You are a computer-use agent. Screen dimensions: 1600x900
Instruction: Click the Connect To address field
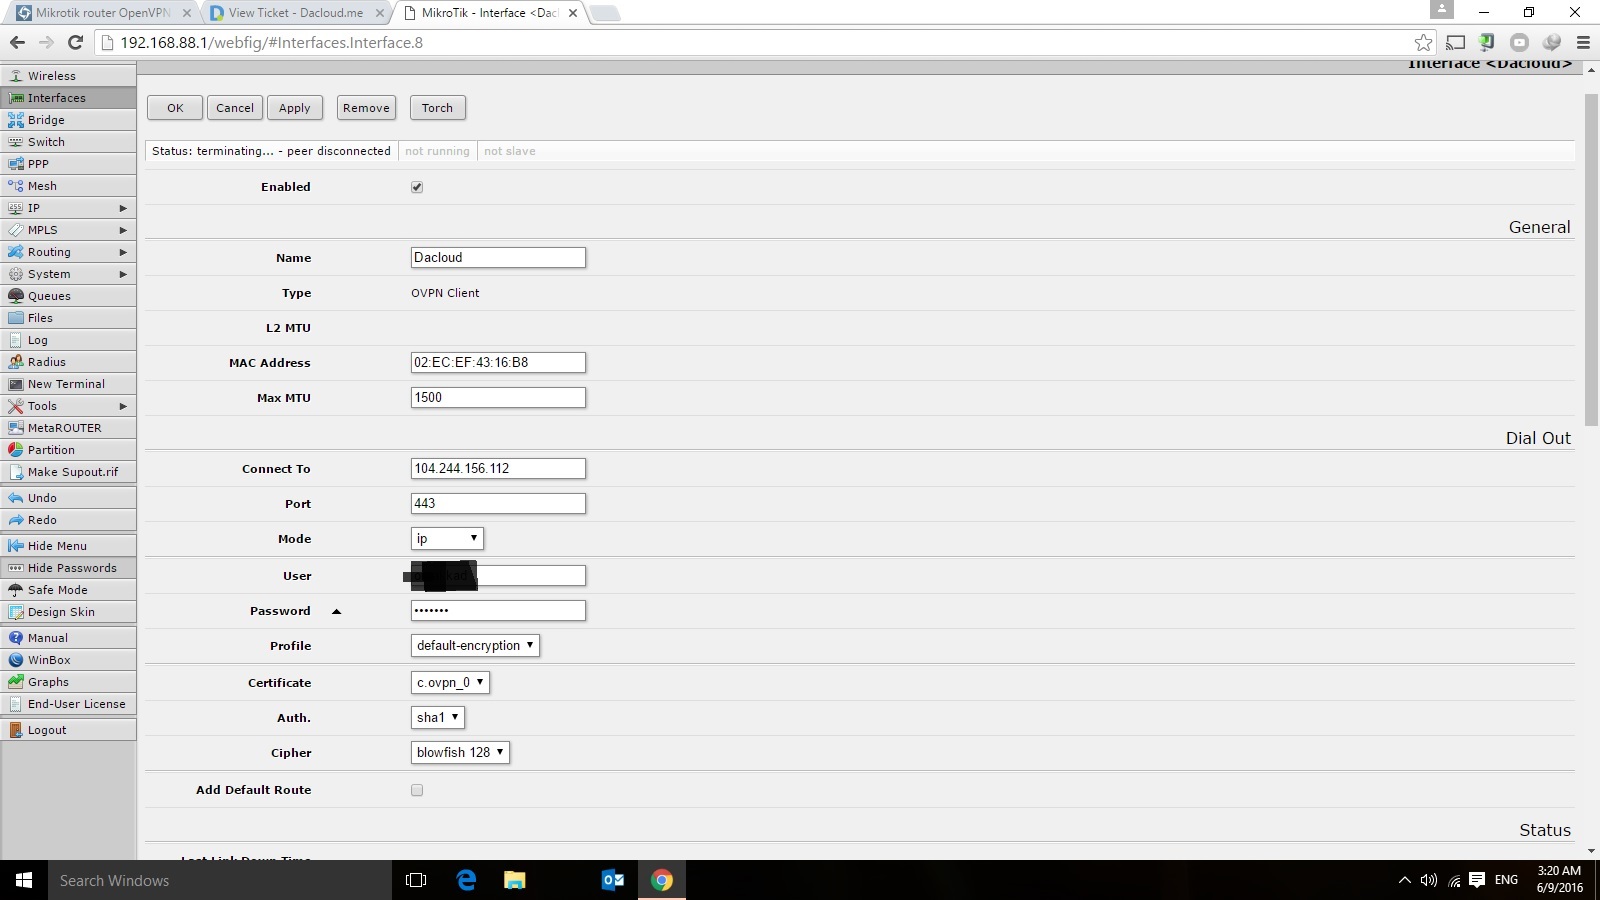[x=498, y=469]
